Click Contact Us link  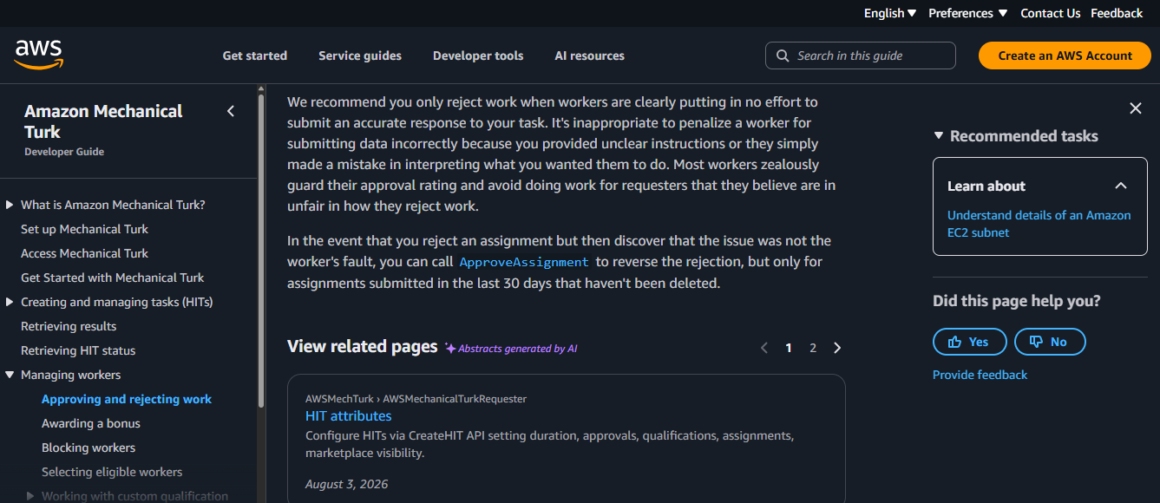pos(1051,13)
